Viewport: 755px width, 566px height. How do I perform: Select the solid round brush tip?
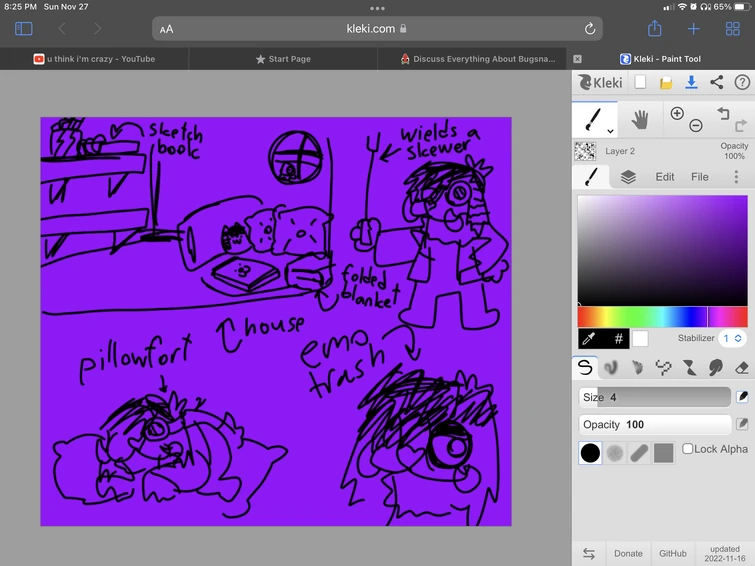point(590,453)
